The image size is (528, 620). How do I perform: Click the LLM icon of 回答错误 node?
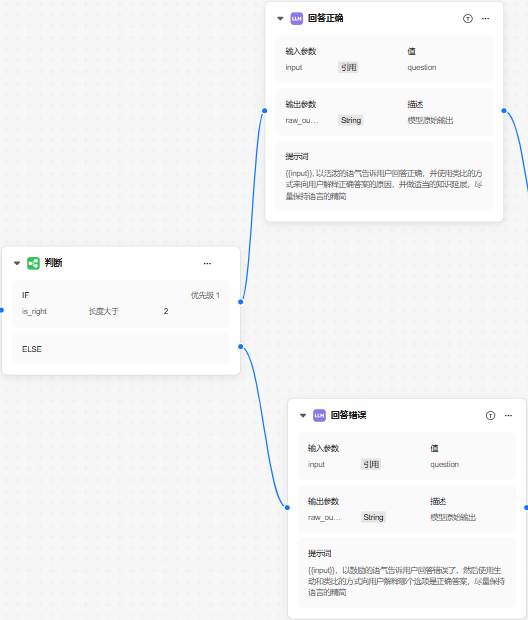tap(319, 416)
